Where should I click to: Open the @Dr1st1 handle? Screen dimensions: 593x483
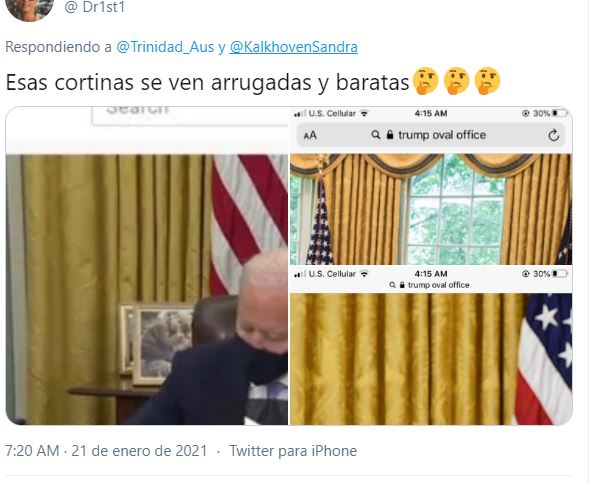[x=95, y=7]
